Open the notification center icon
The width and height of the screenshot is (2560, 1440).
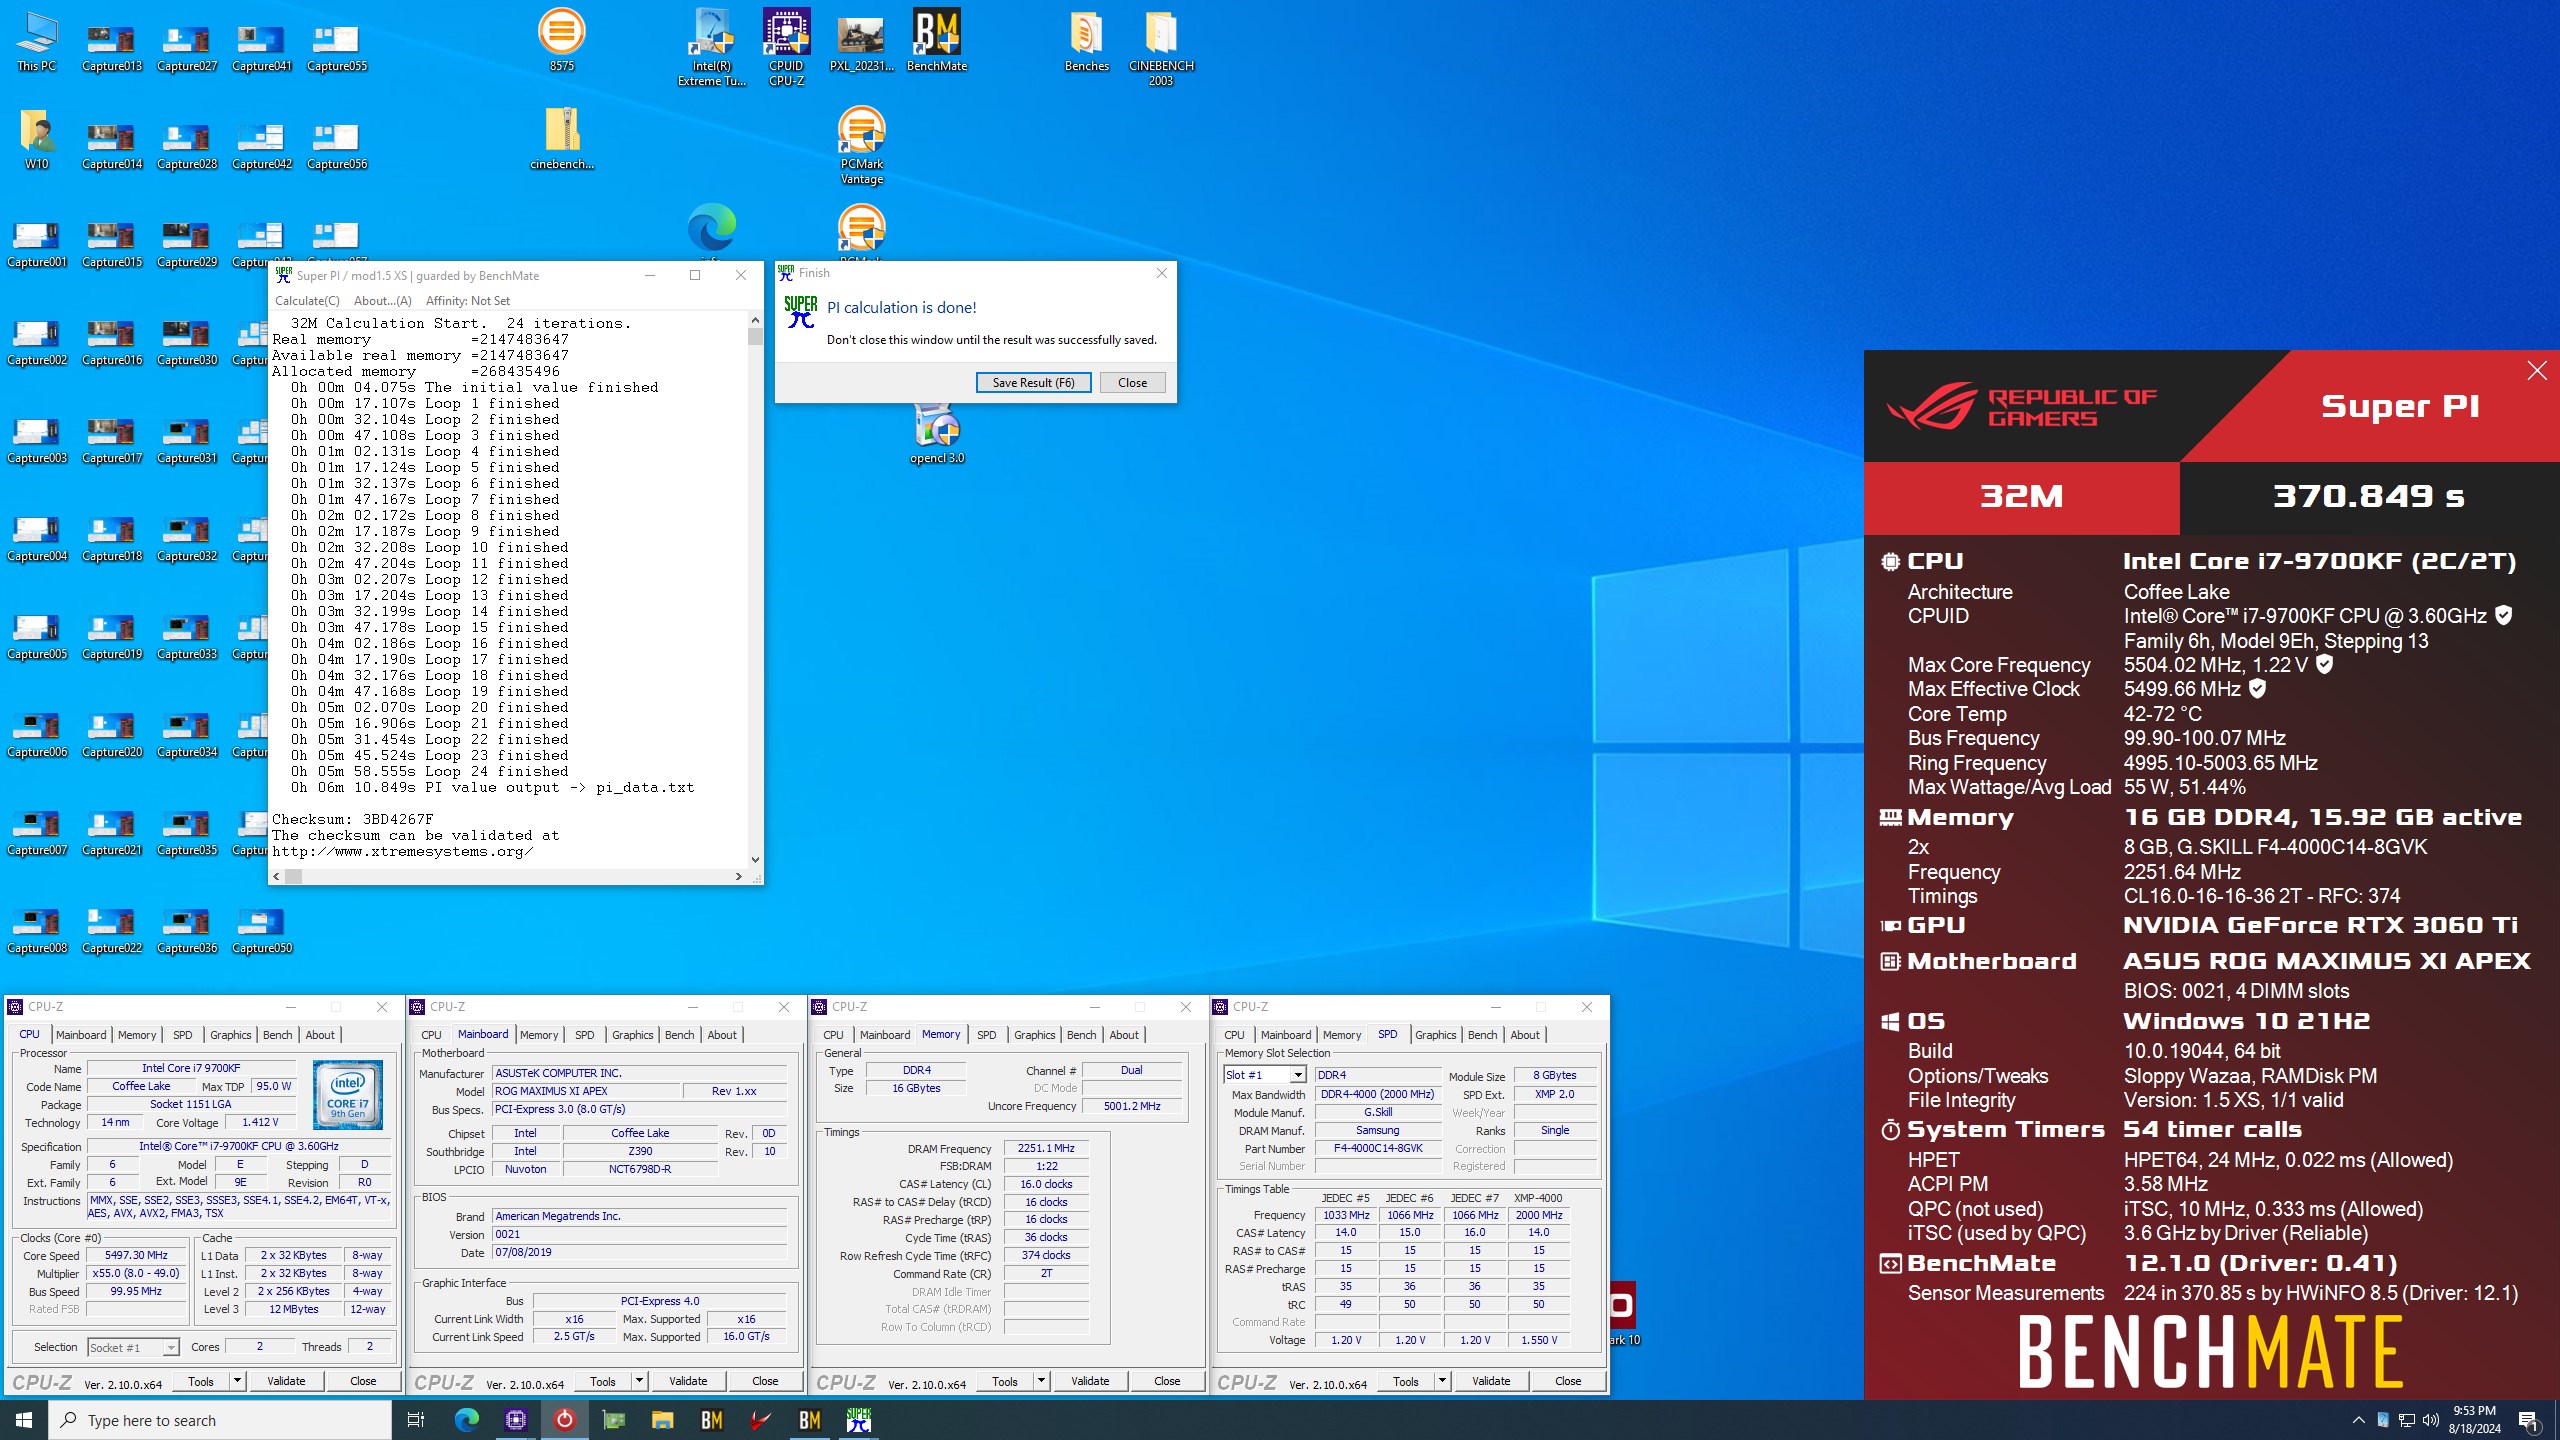tap(2528, 1420)
